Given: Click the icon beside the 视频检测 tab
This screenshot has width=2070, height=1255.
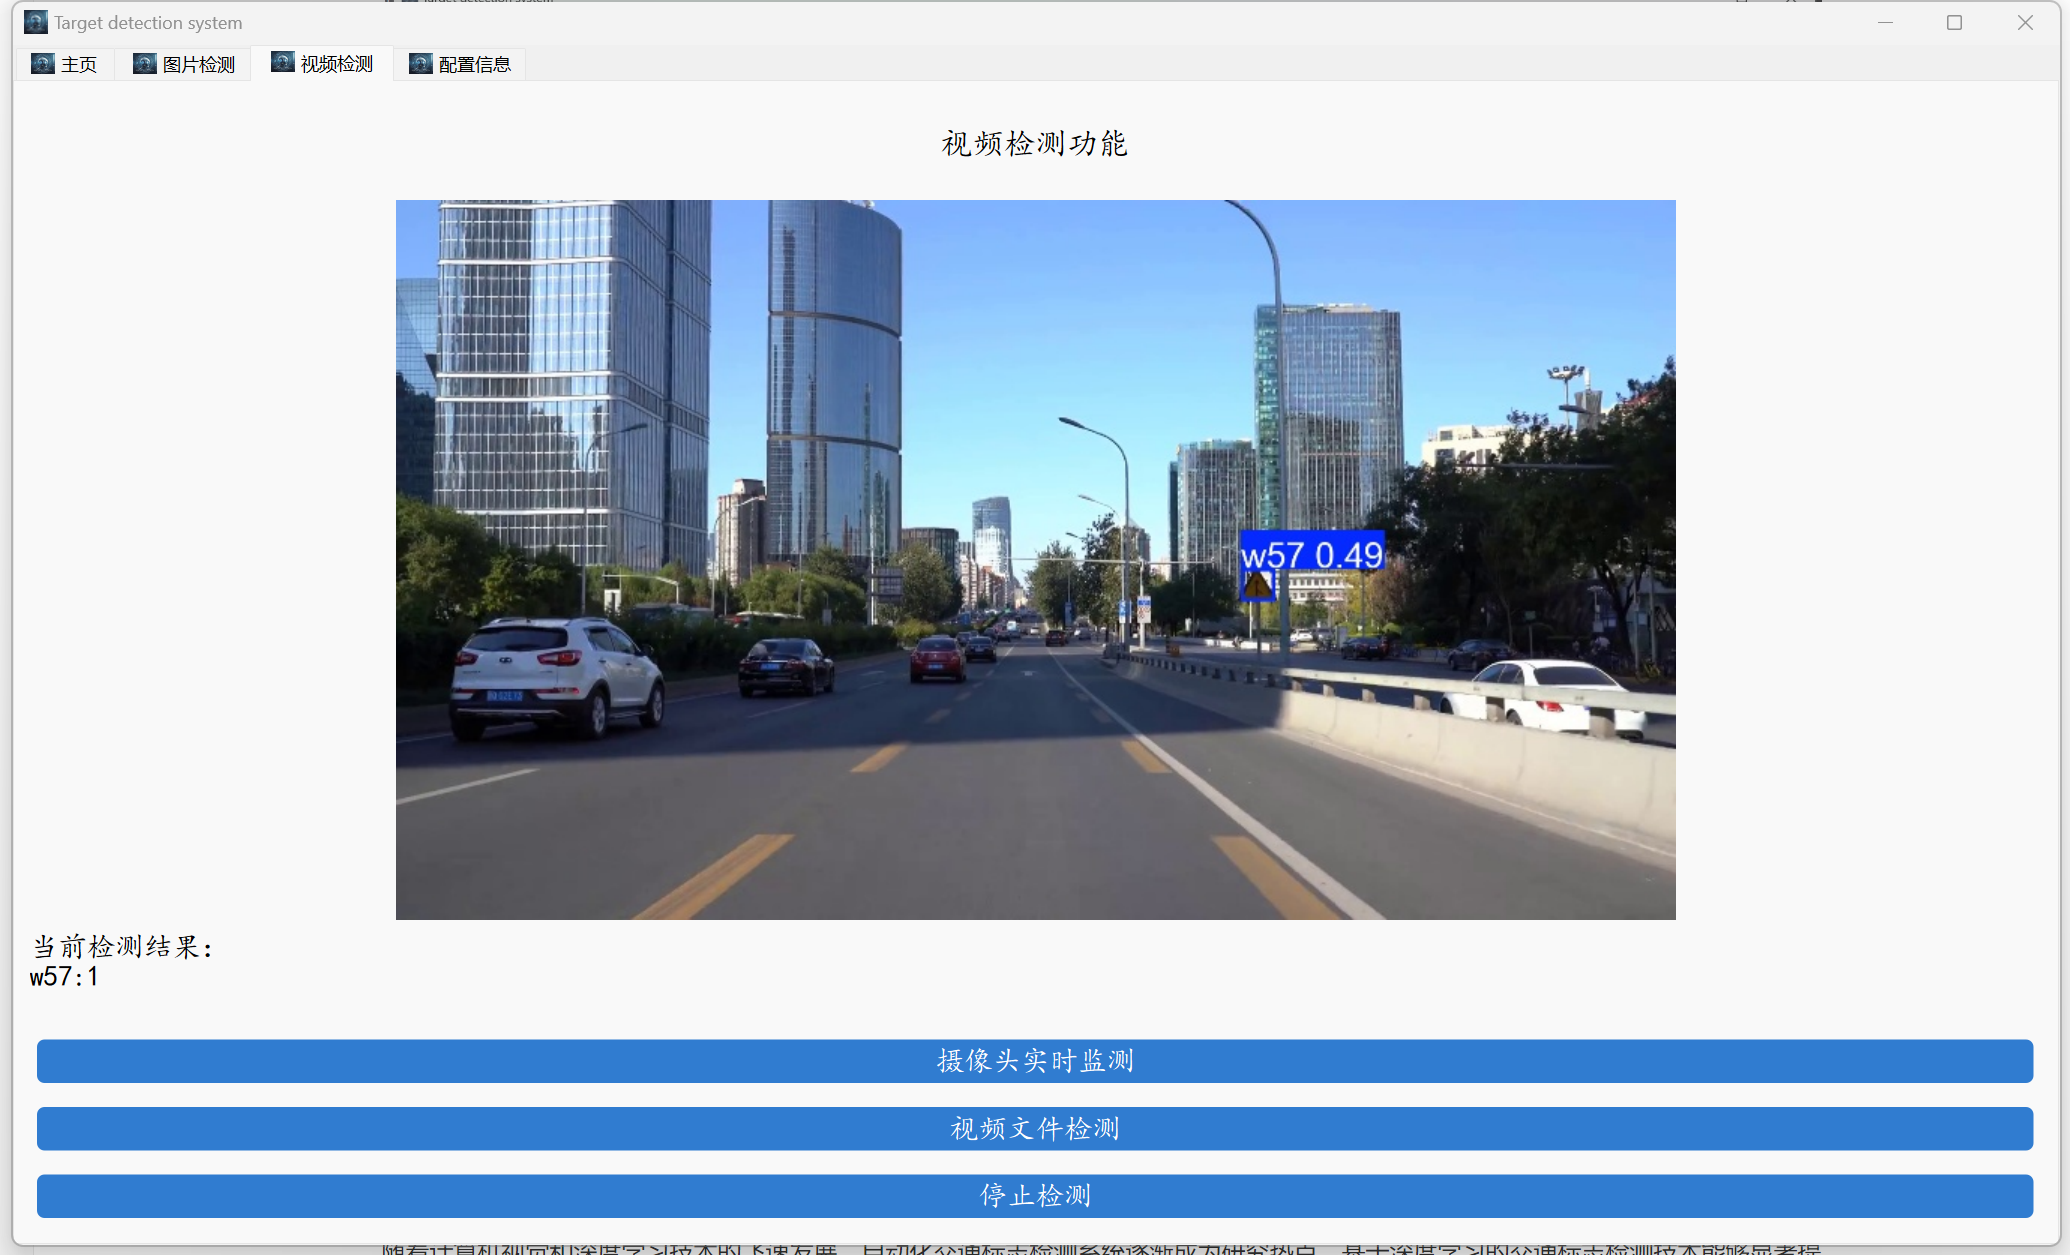Looking at the screenshot, I should 283,63.
